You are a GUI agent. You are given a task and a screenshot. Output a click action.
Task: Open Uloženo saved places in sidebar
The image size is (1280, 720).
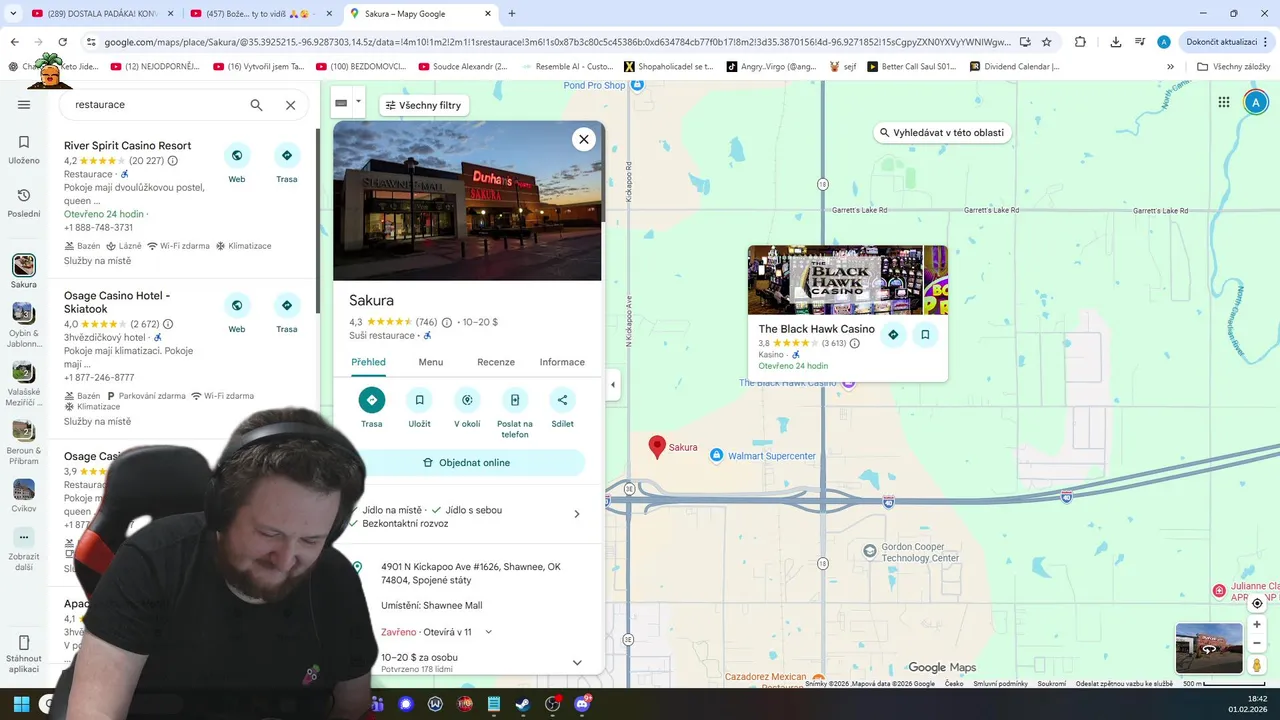click(24, 149)
